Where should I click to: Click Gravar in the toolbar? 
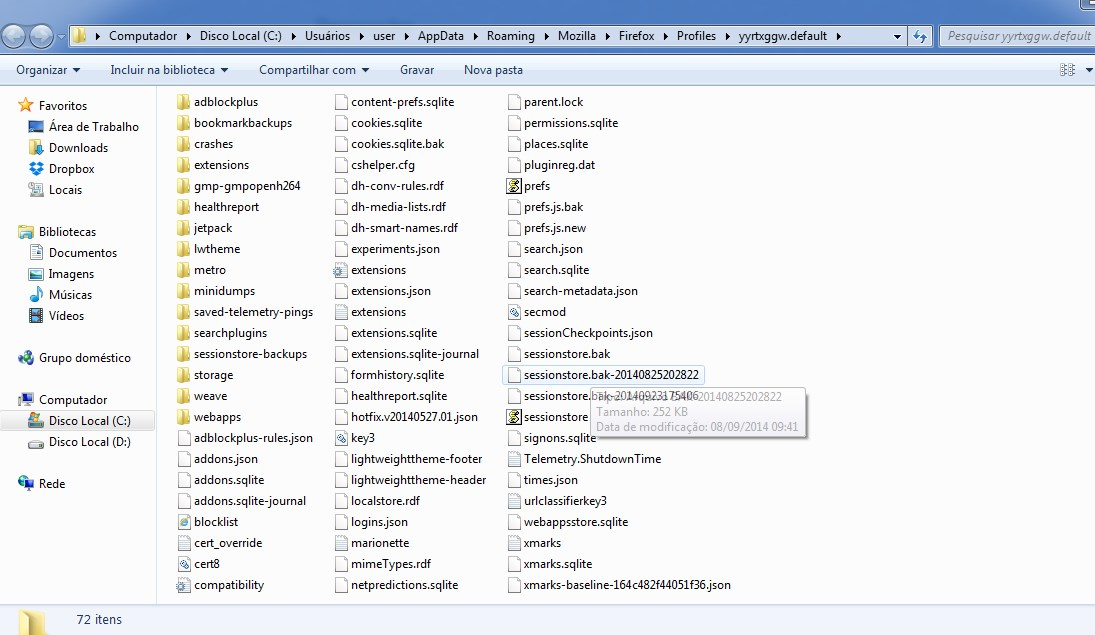(417, 70)
